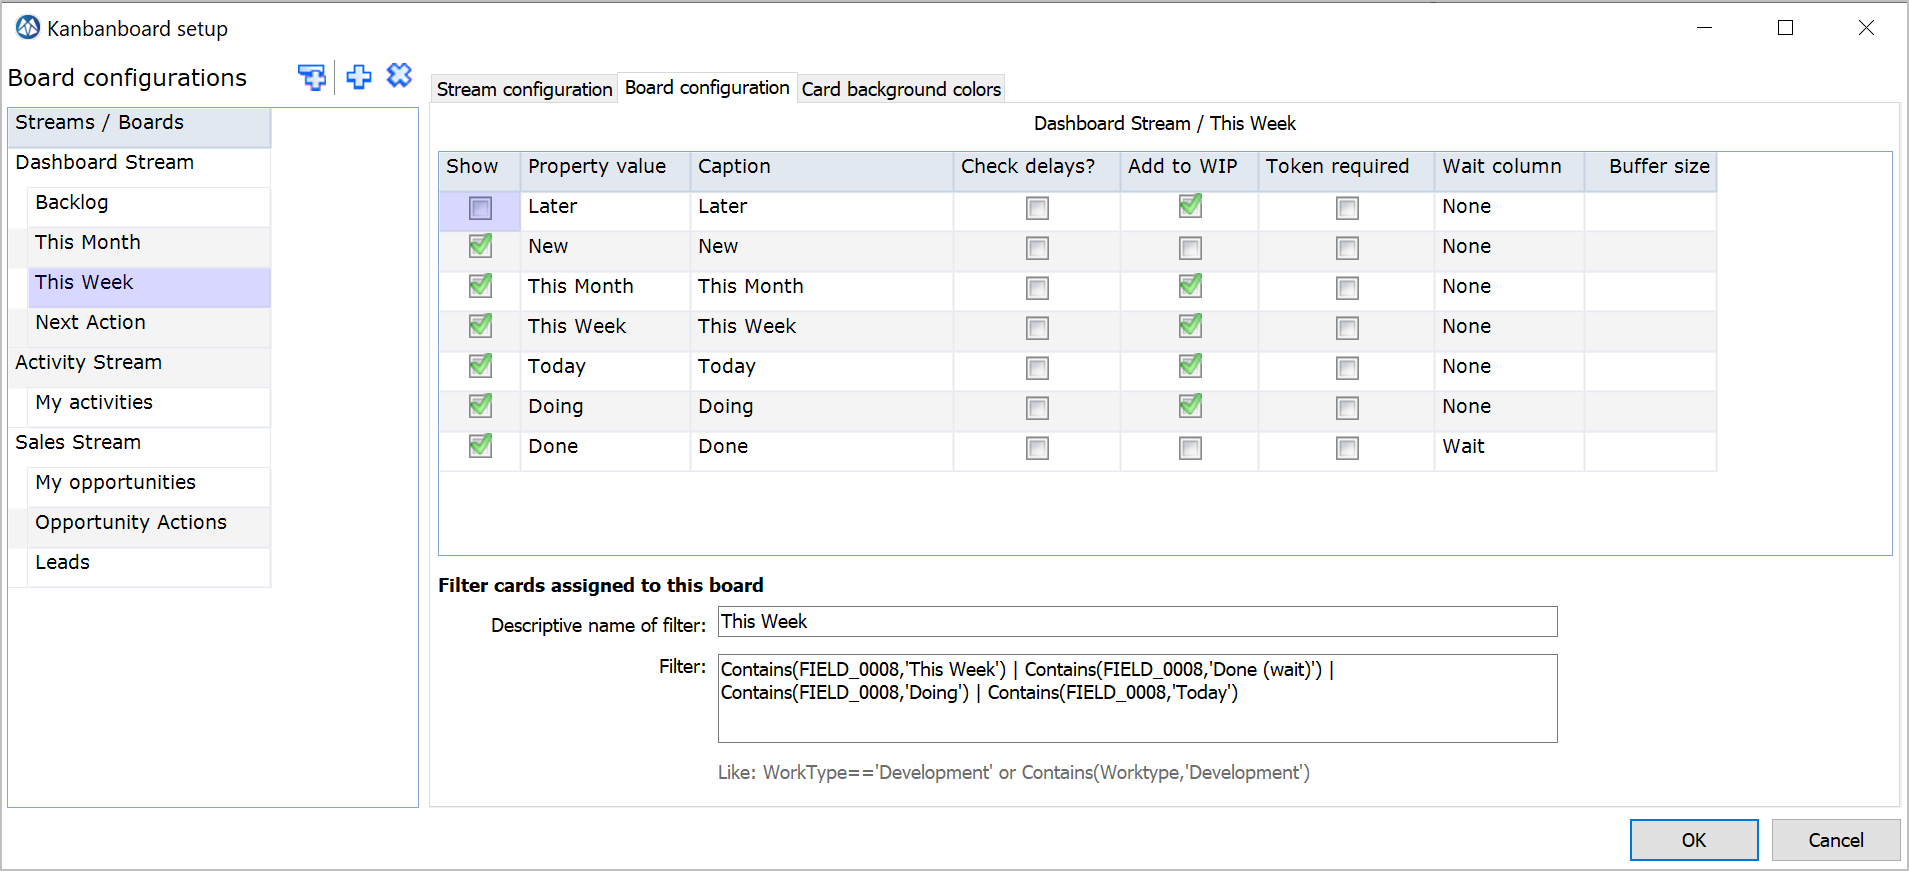
Task: Tick Token required for Today row
Action: pyautogui.click(x=1347, y=368)
